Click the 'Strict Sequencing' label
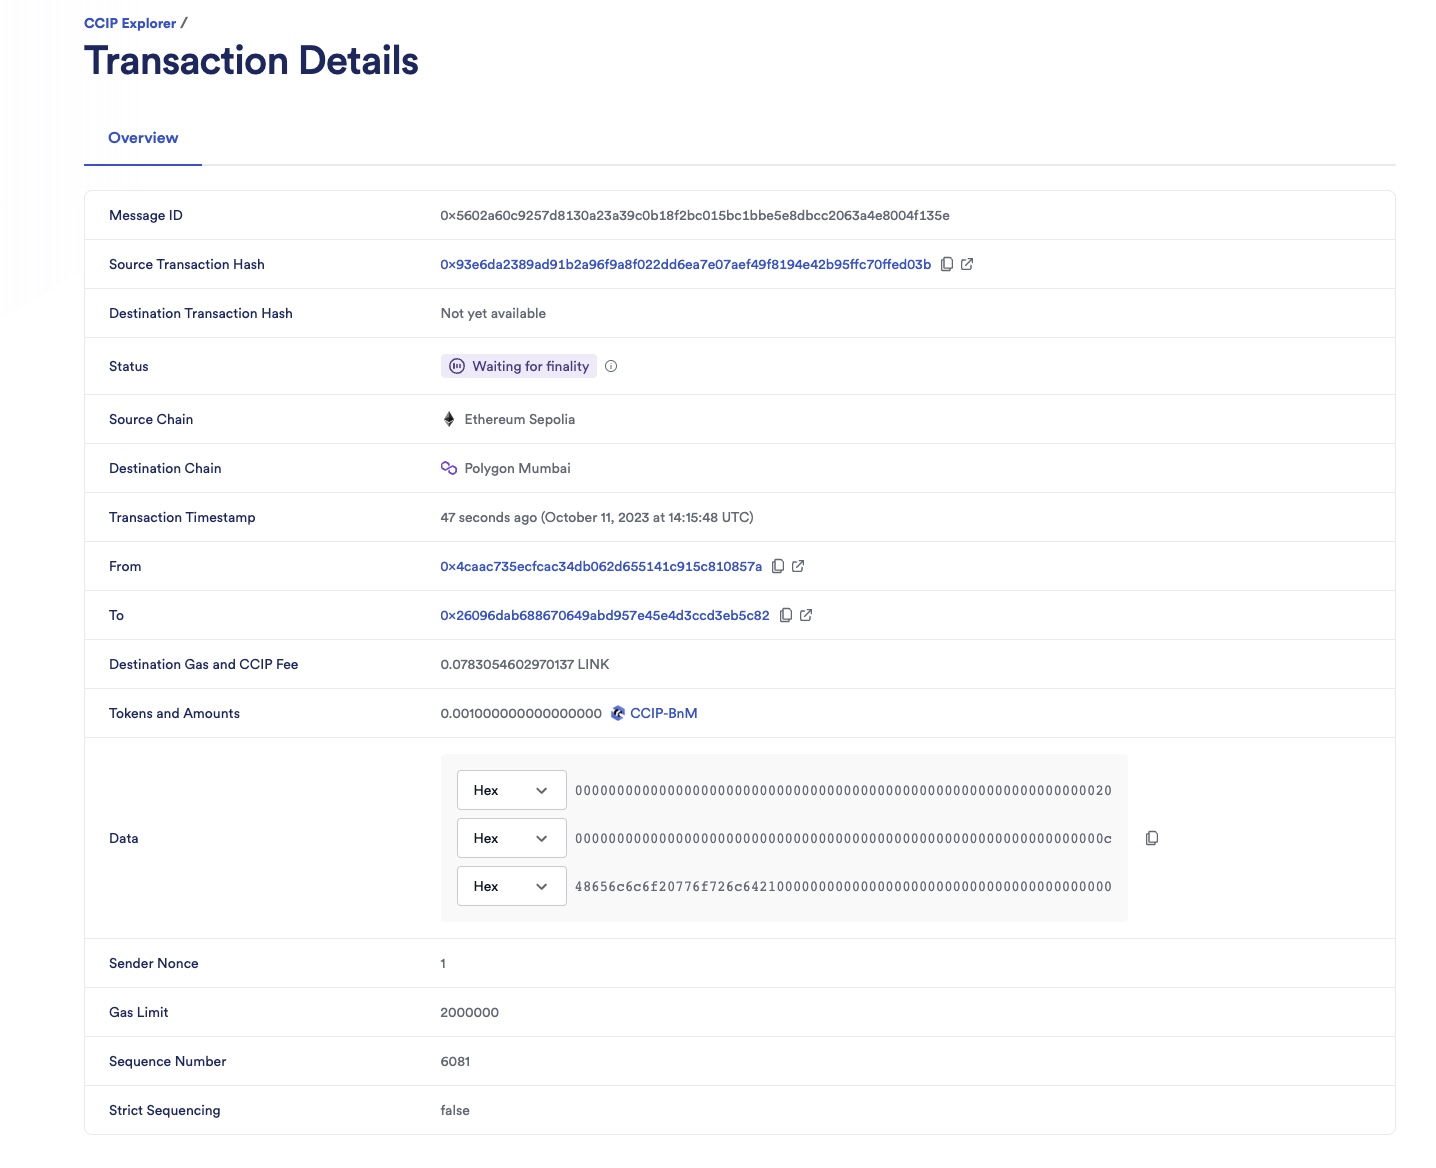Image resolution: width=1436 pixels, height=1168 pixels. (x=165, y=1111)
